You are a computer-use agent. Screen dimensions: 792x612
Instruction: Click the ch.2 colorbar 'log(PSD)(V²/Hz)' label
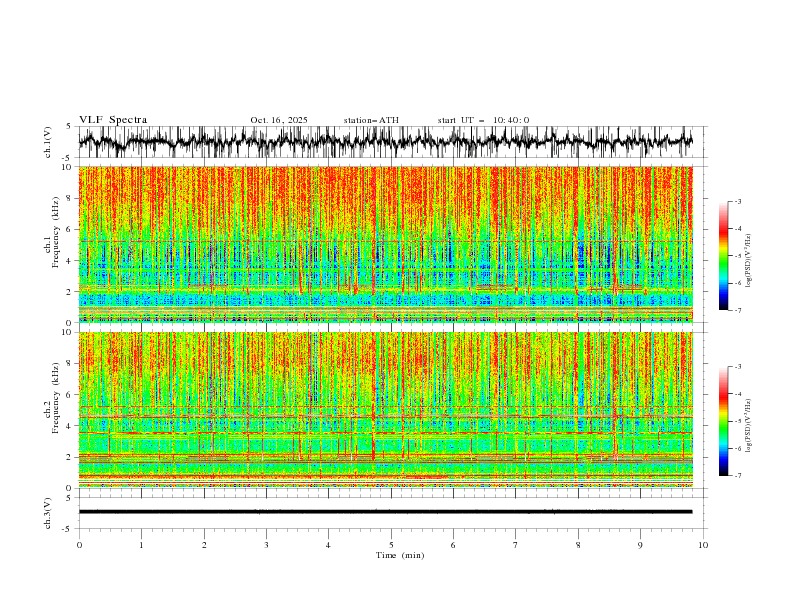click(x=749, y=426)
